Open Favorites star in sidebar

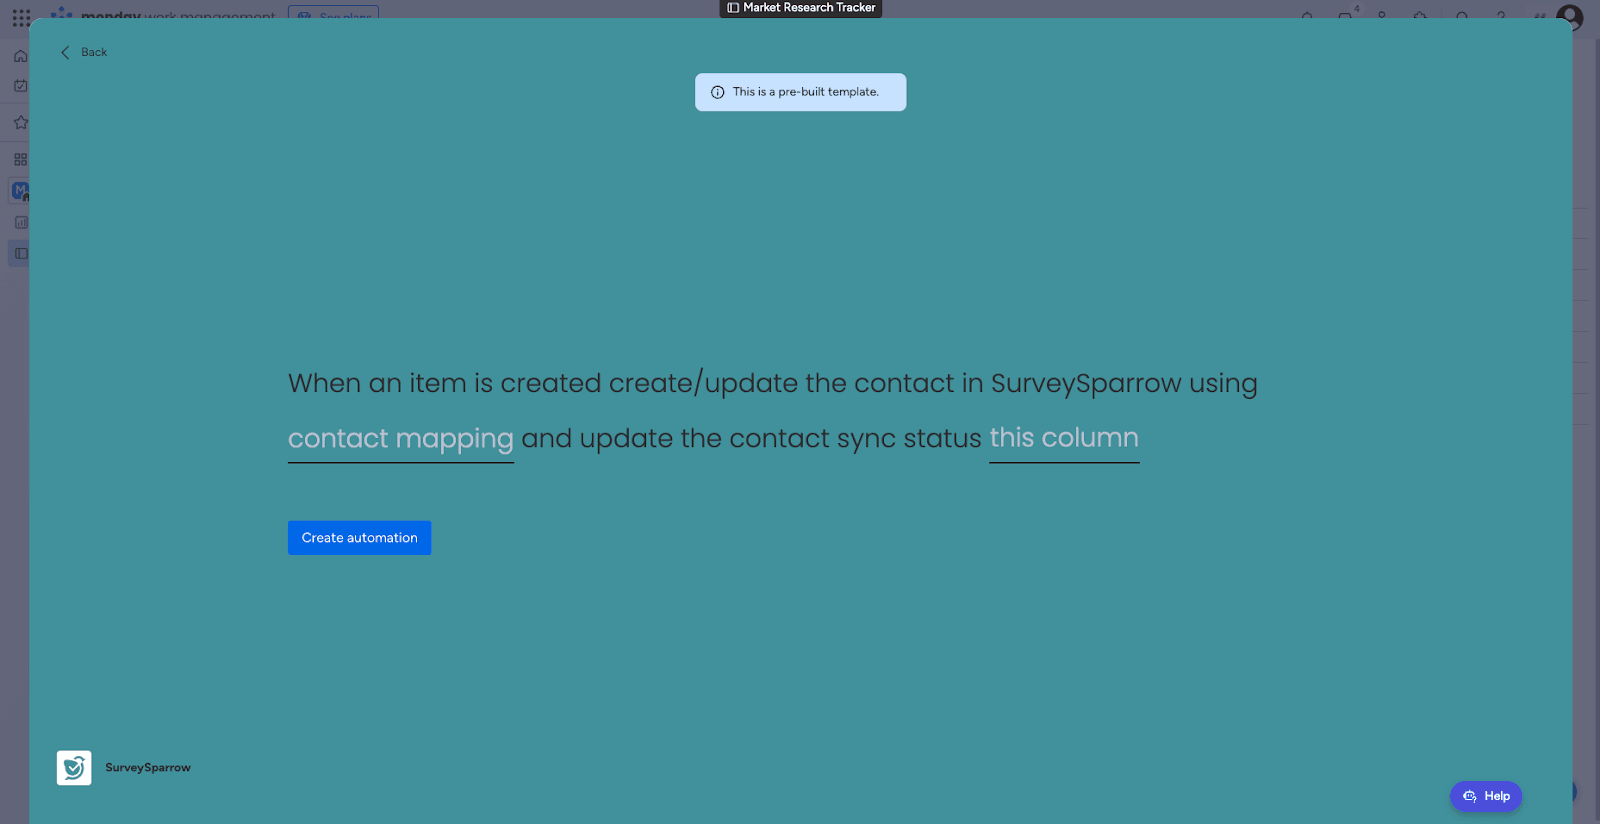[20, 122]
